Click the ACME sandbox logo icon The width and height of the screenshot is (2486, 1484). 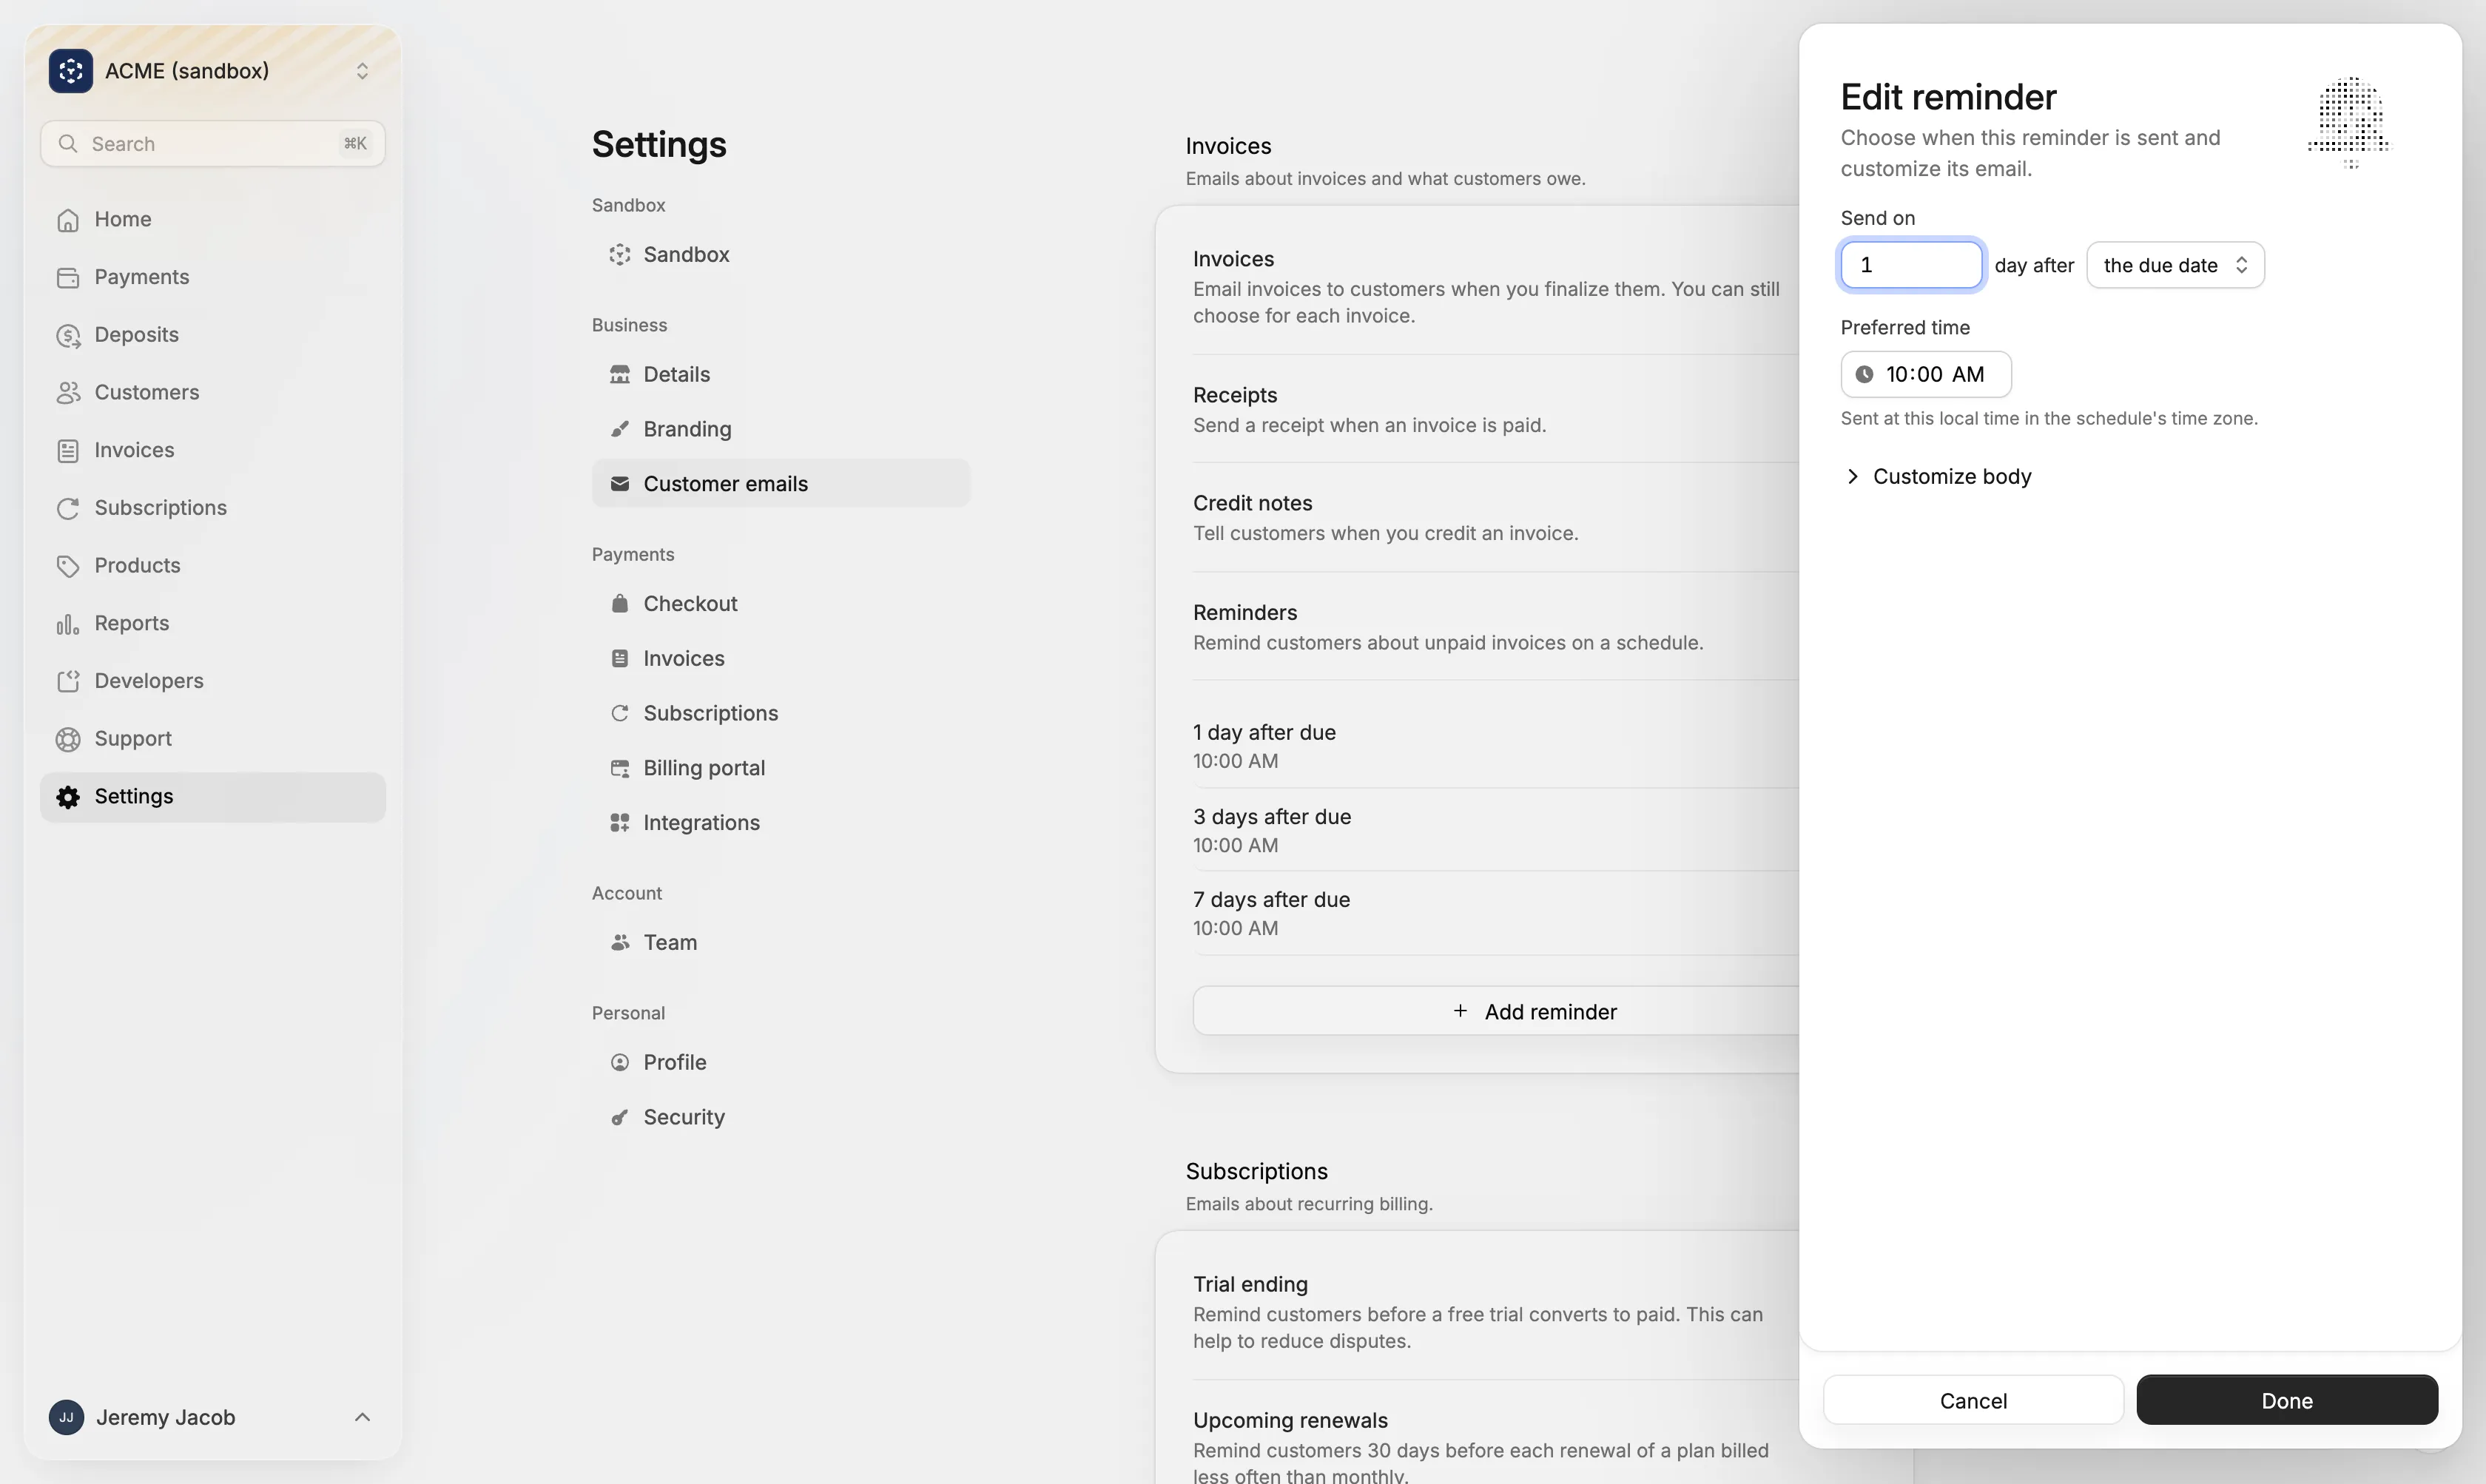70,71
